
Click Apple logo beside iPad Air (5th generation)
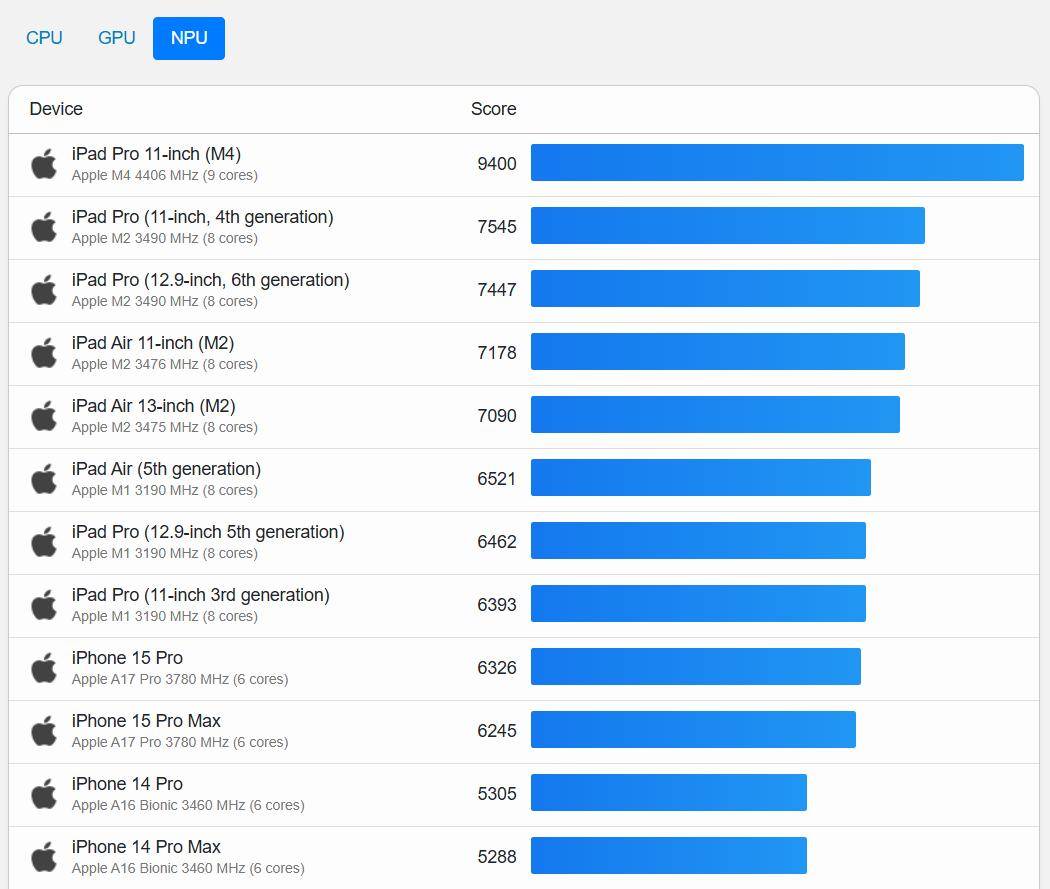click(x=44, y=479)
